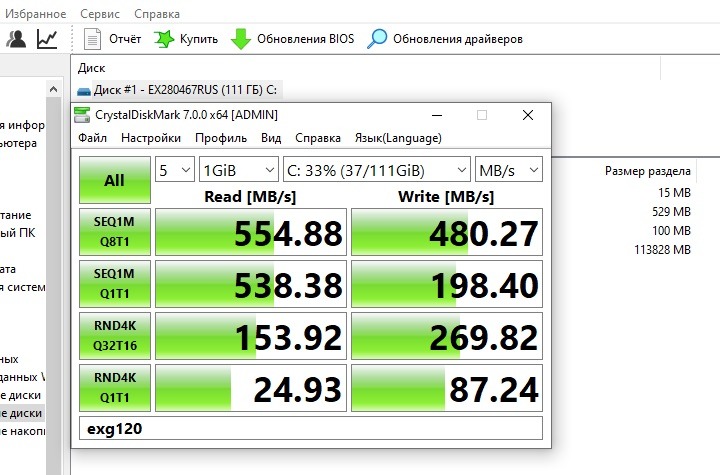Open the Язык(Language) menu

[x=398, y=138]
